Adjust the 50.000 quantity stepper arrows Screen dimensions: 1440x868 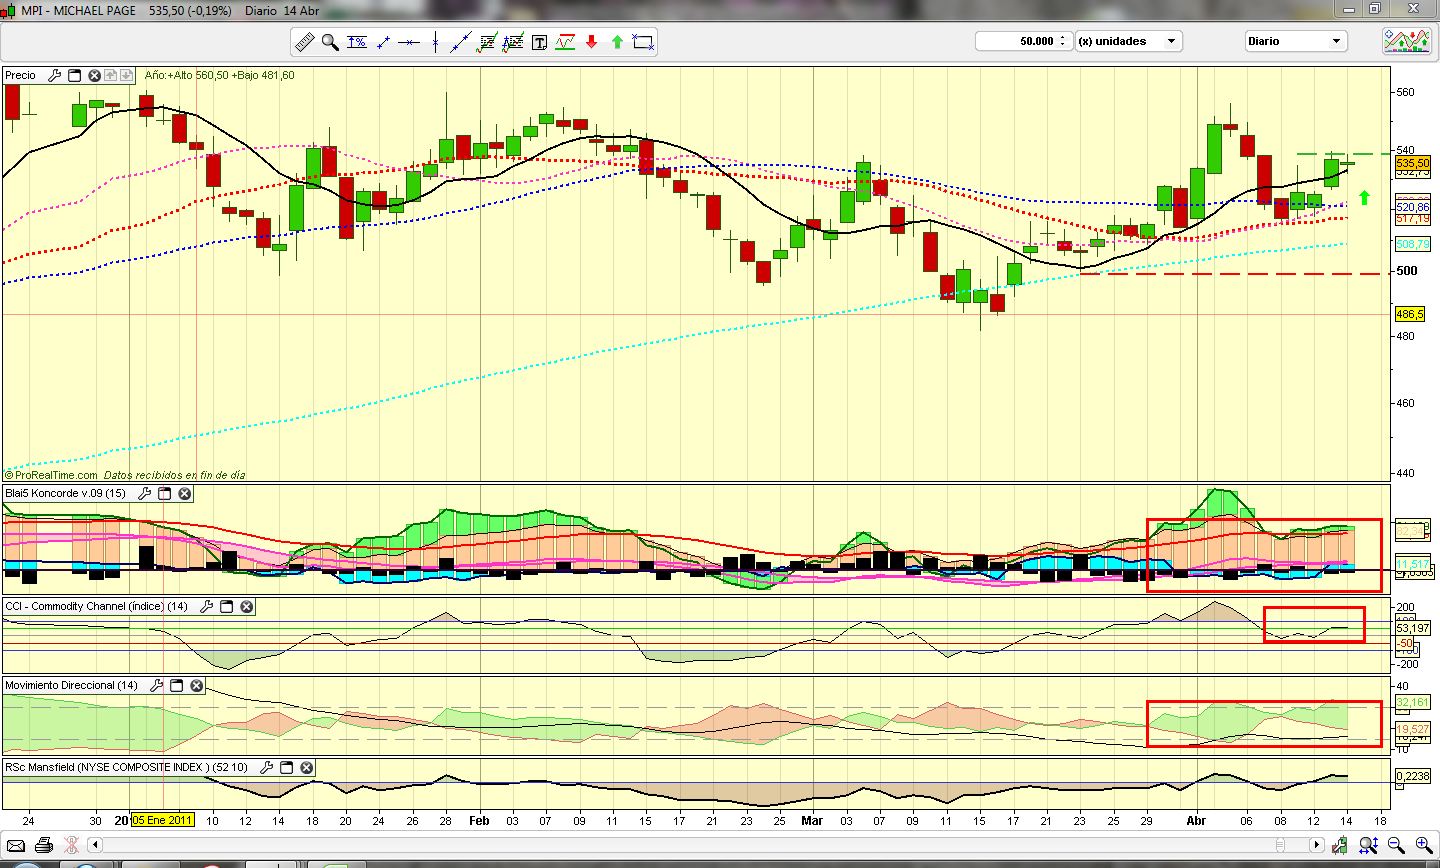[1064, 41]
